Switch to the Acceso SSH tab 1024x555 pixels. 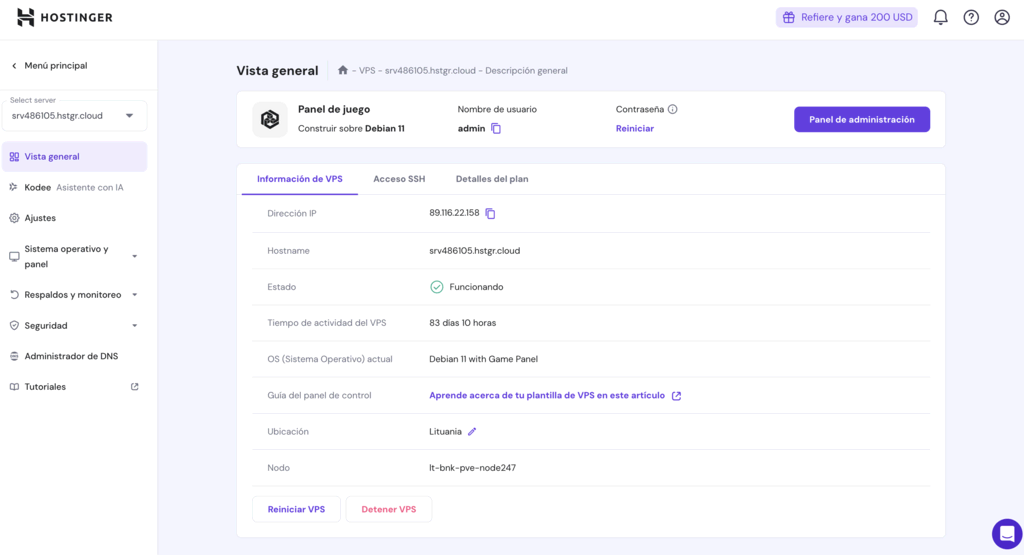(x=399, y=179)
